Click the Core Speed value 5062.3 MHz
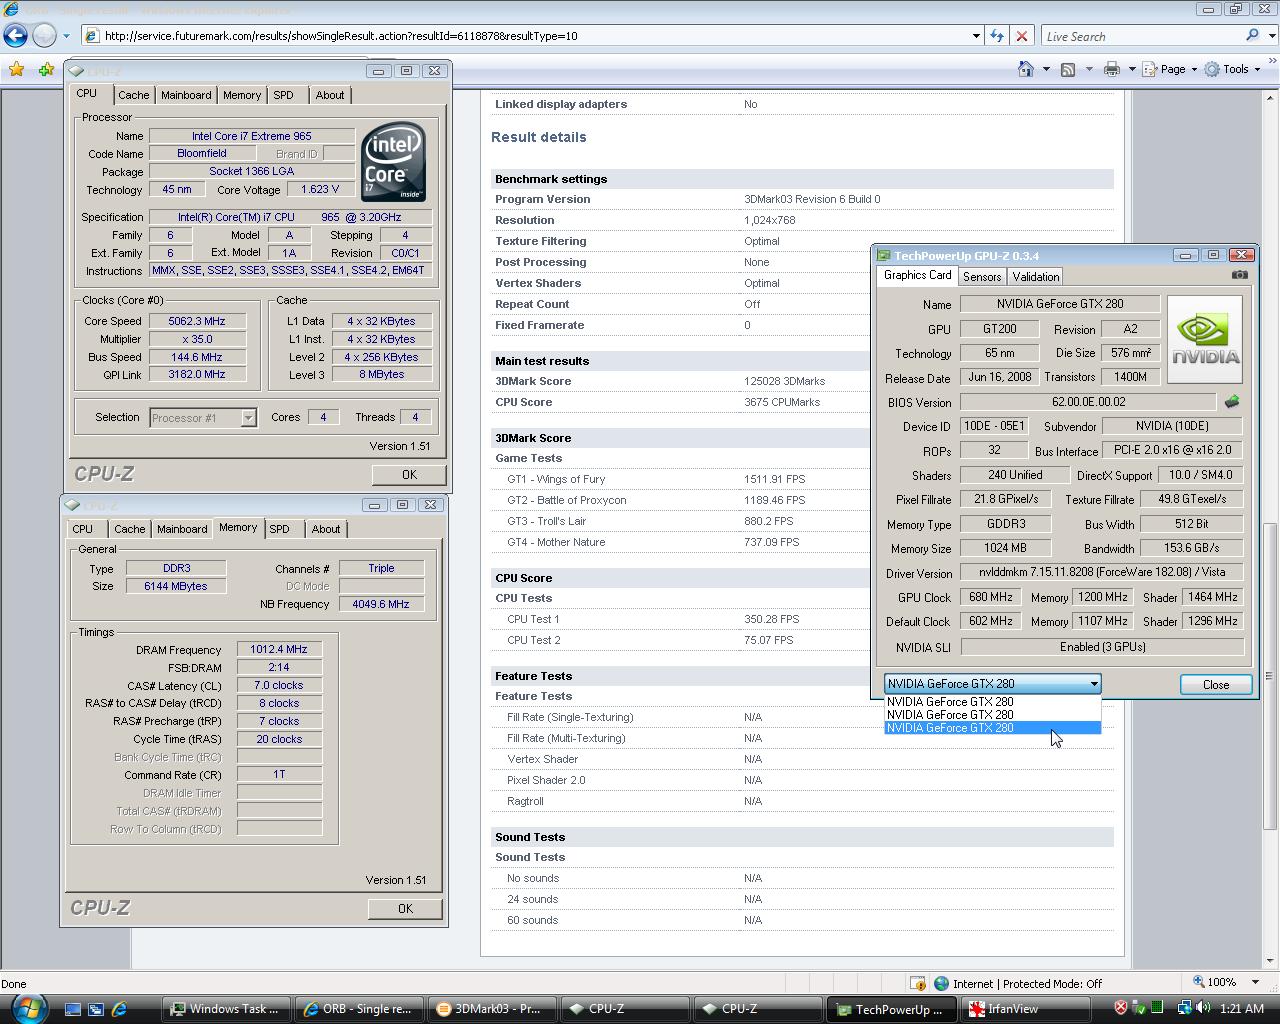The width and height of the screenshot is (1280, 1024). (198, 321)
